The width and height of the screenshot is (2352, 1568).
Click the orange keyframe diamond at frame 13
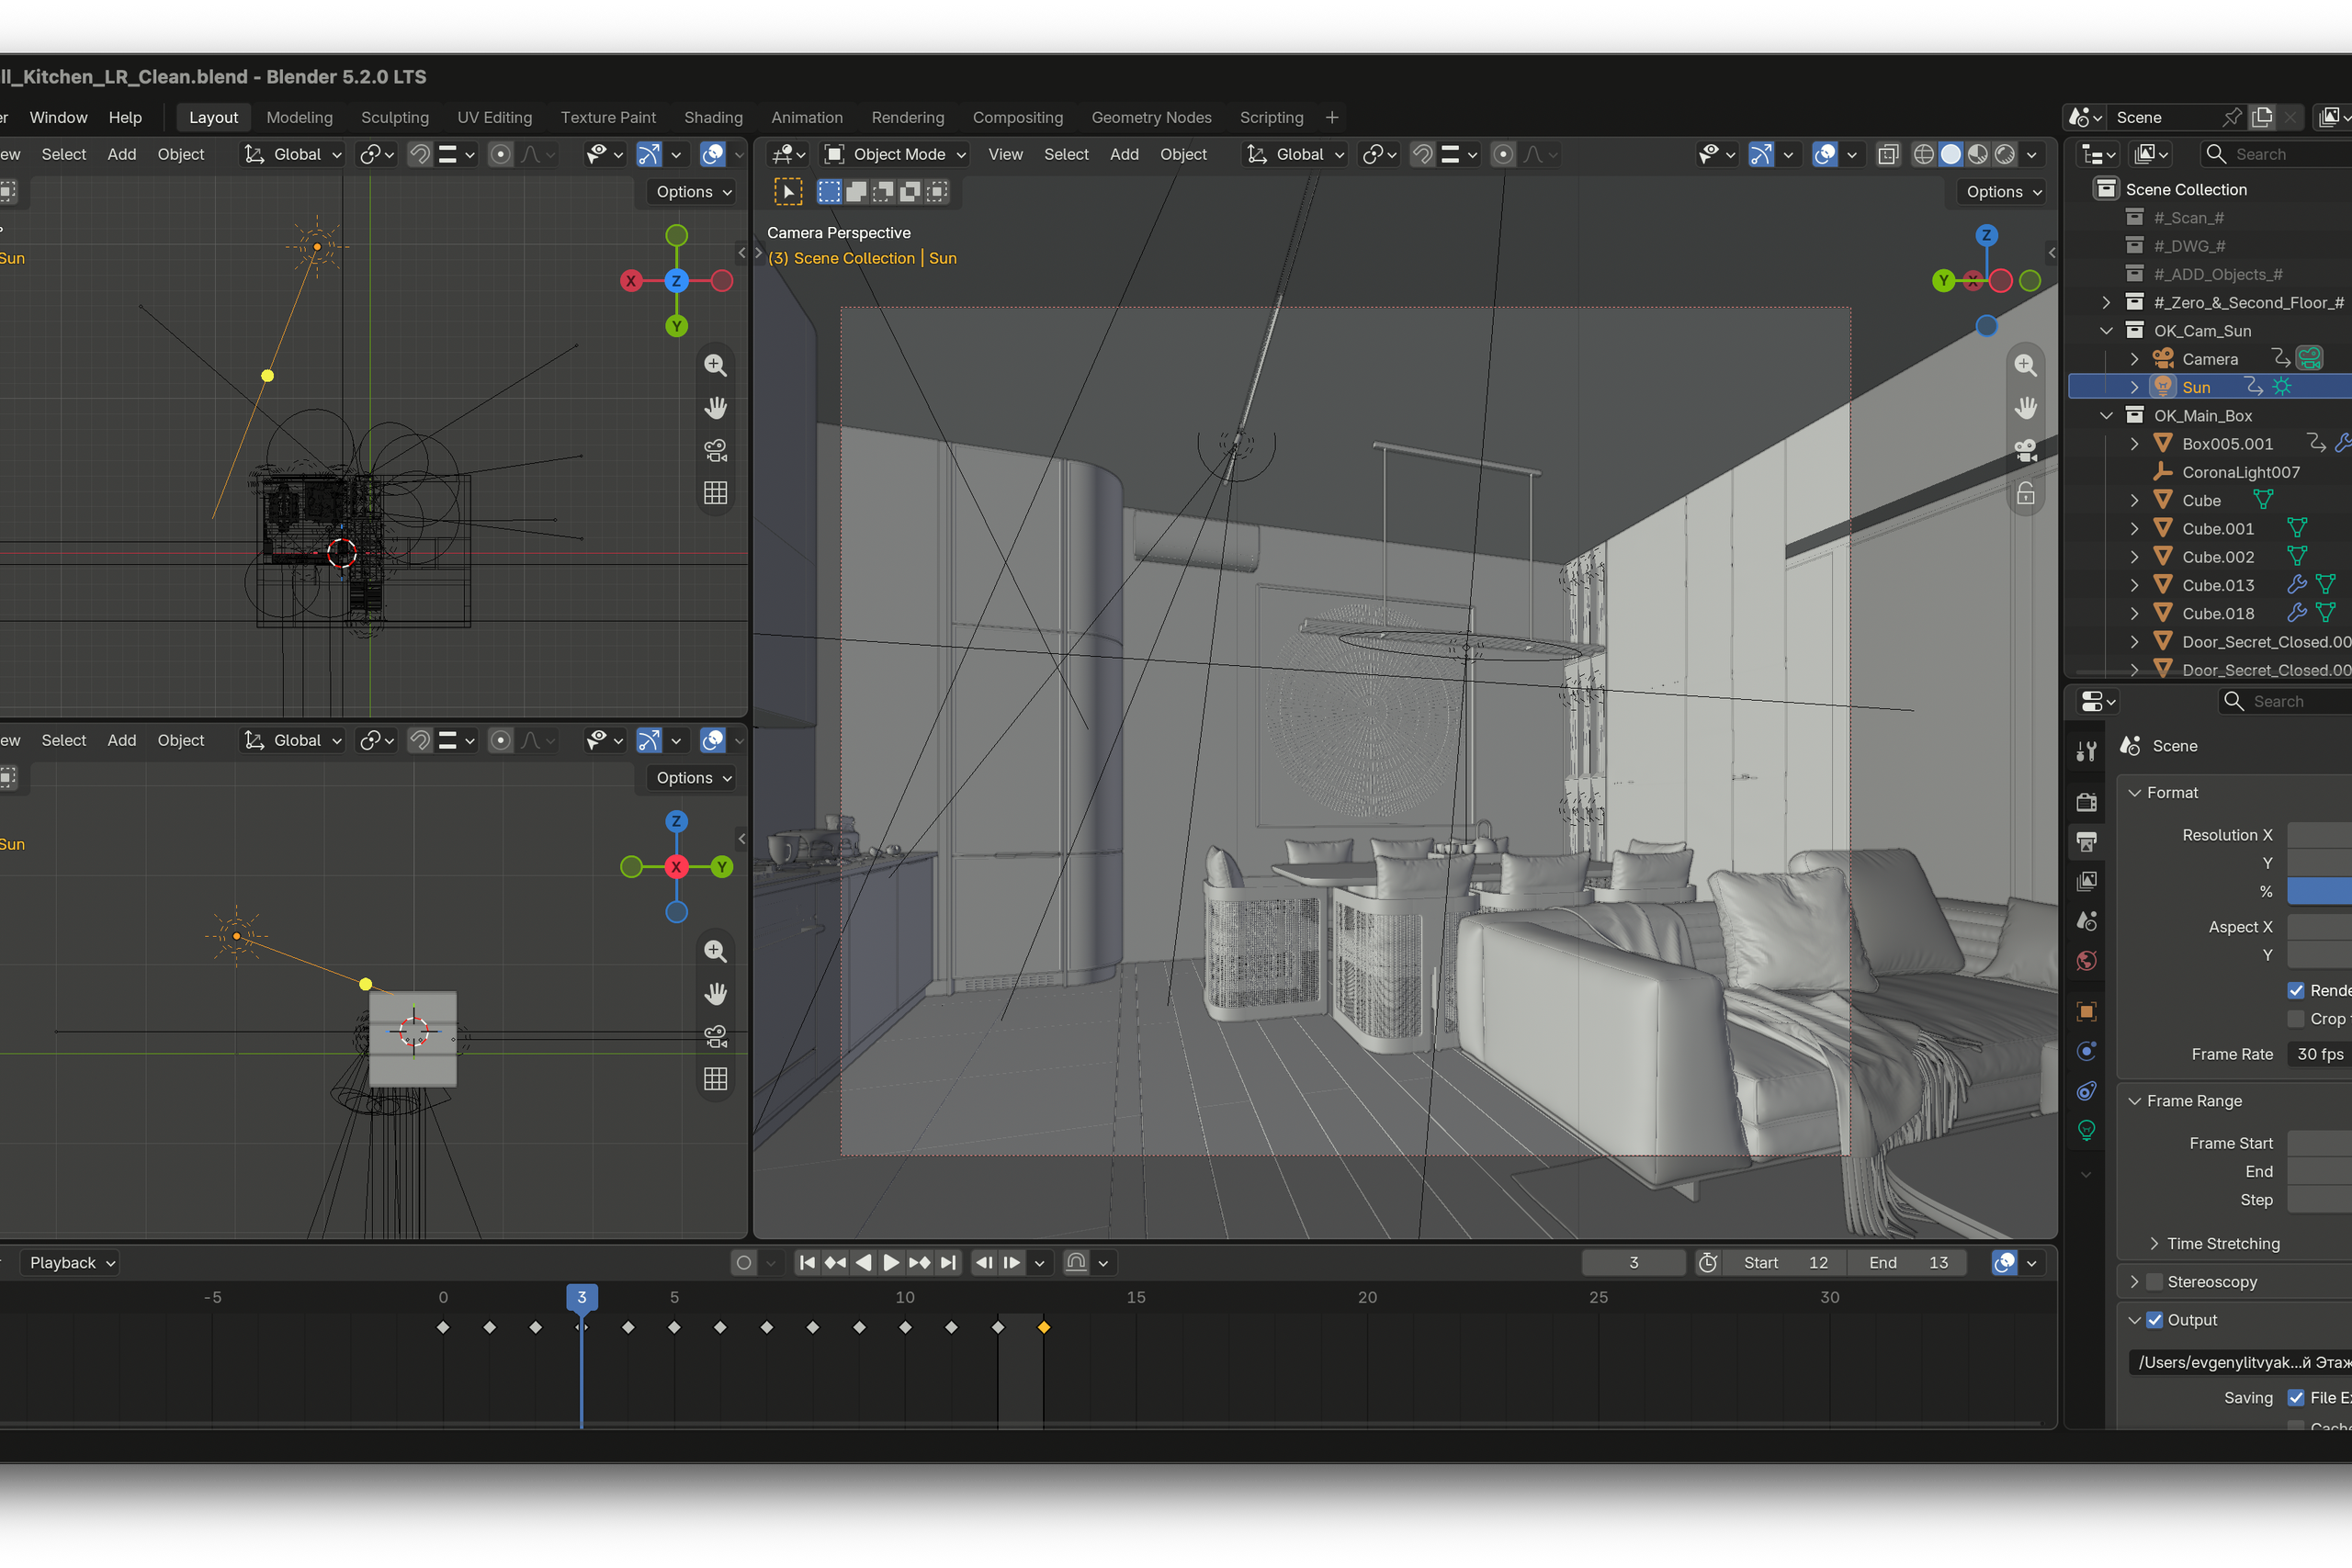tap(1043, 1328)
